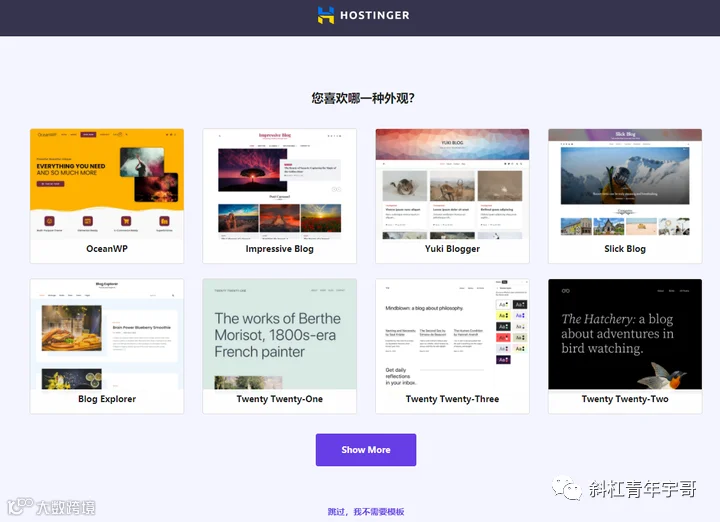Click the Show More button
The width and height of the screenshot is (720, 522).
[x=366, y=450]
